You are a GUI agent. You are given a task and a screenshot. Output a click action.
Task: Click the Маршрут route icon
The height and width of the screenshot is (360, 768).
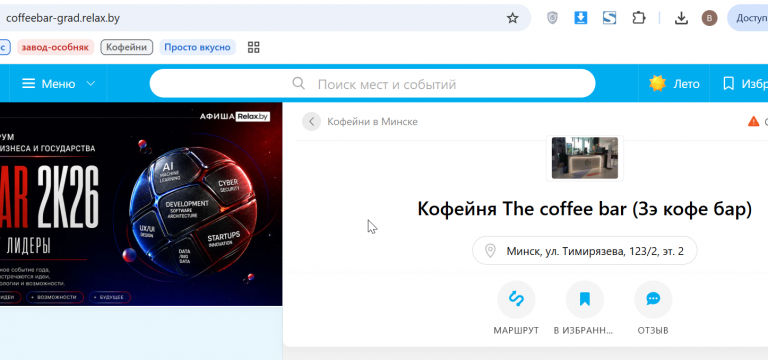point(516,299)
